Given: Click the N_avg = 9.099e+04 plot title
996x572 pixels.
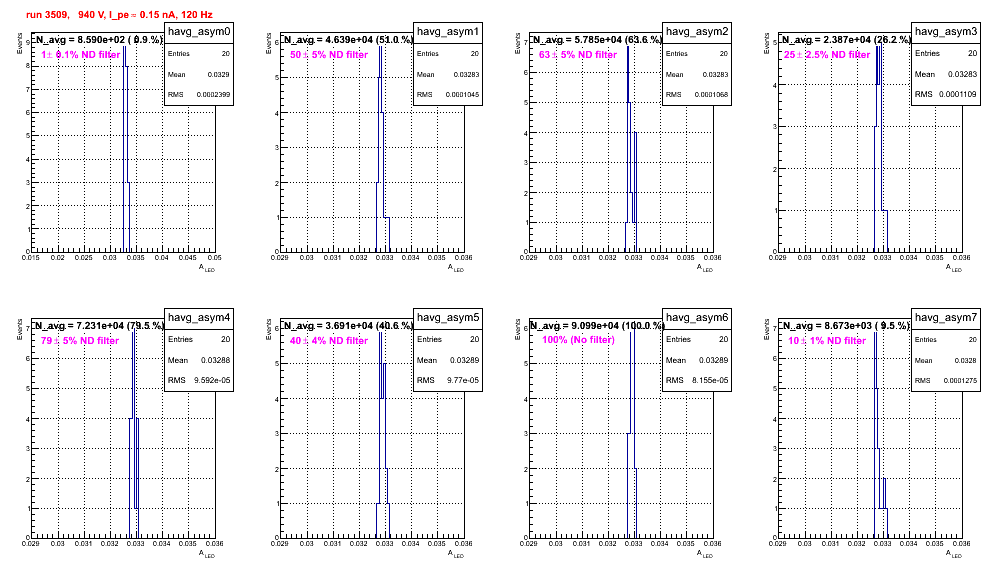Looking at the screenshot, I should pos(597,326).
